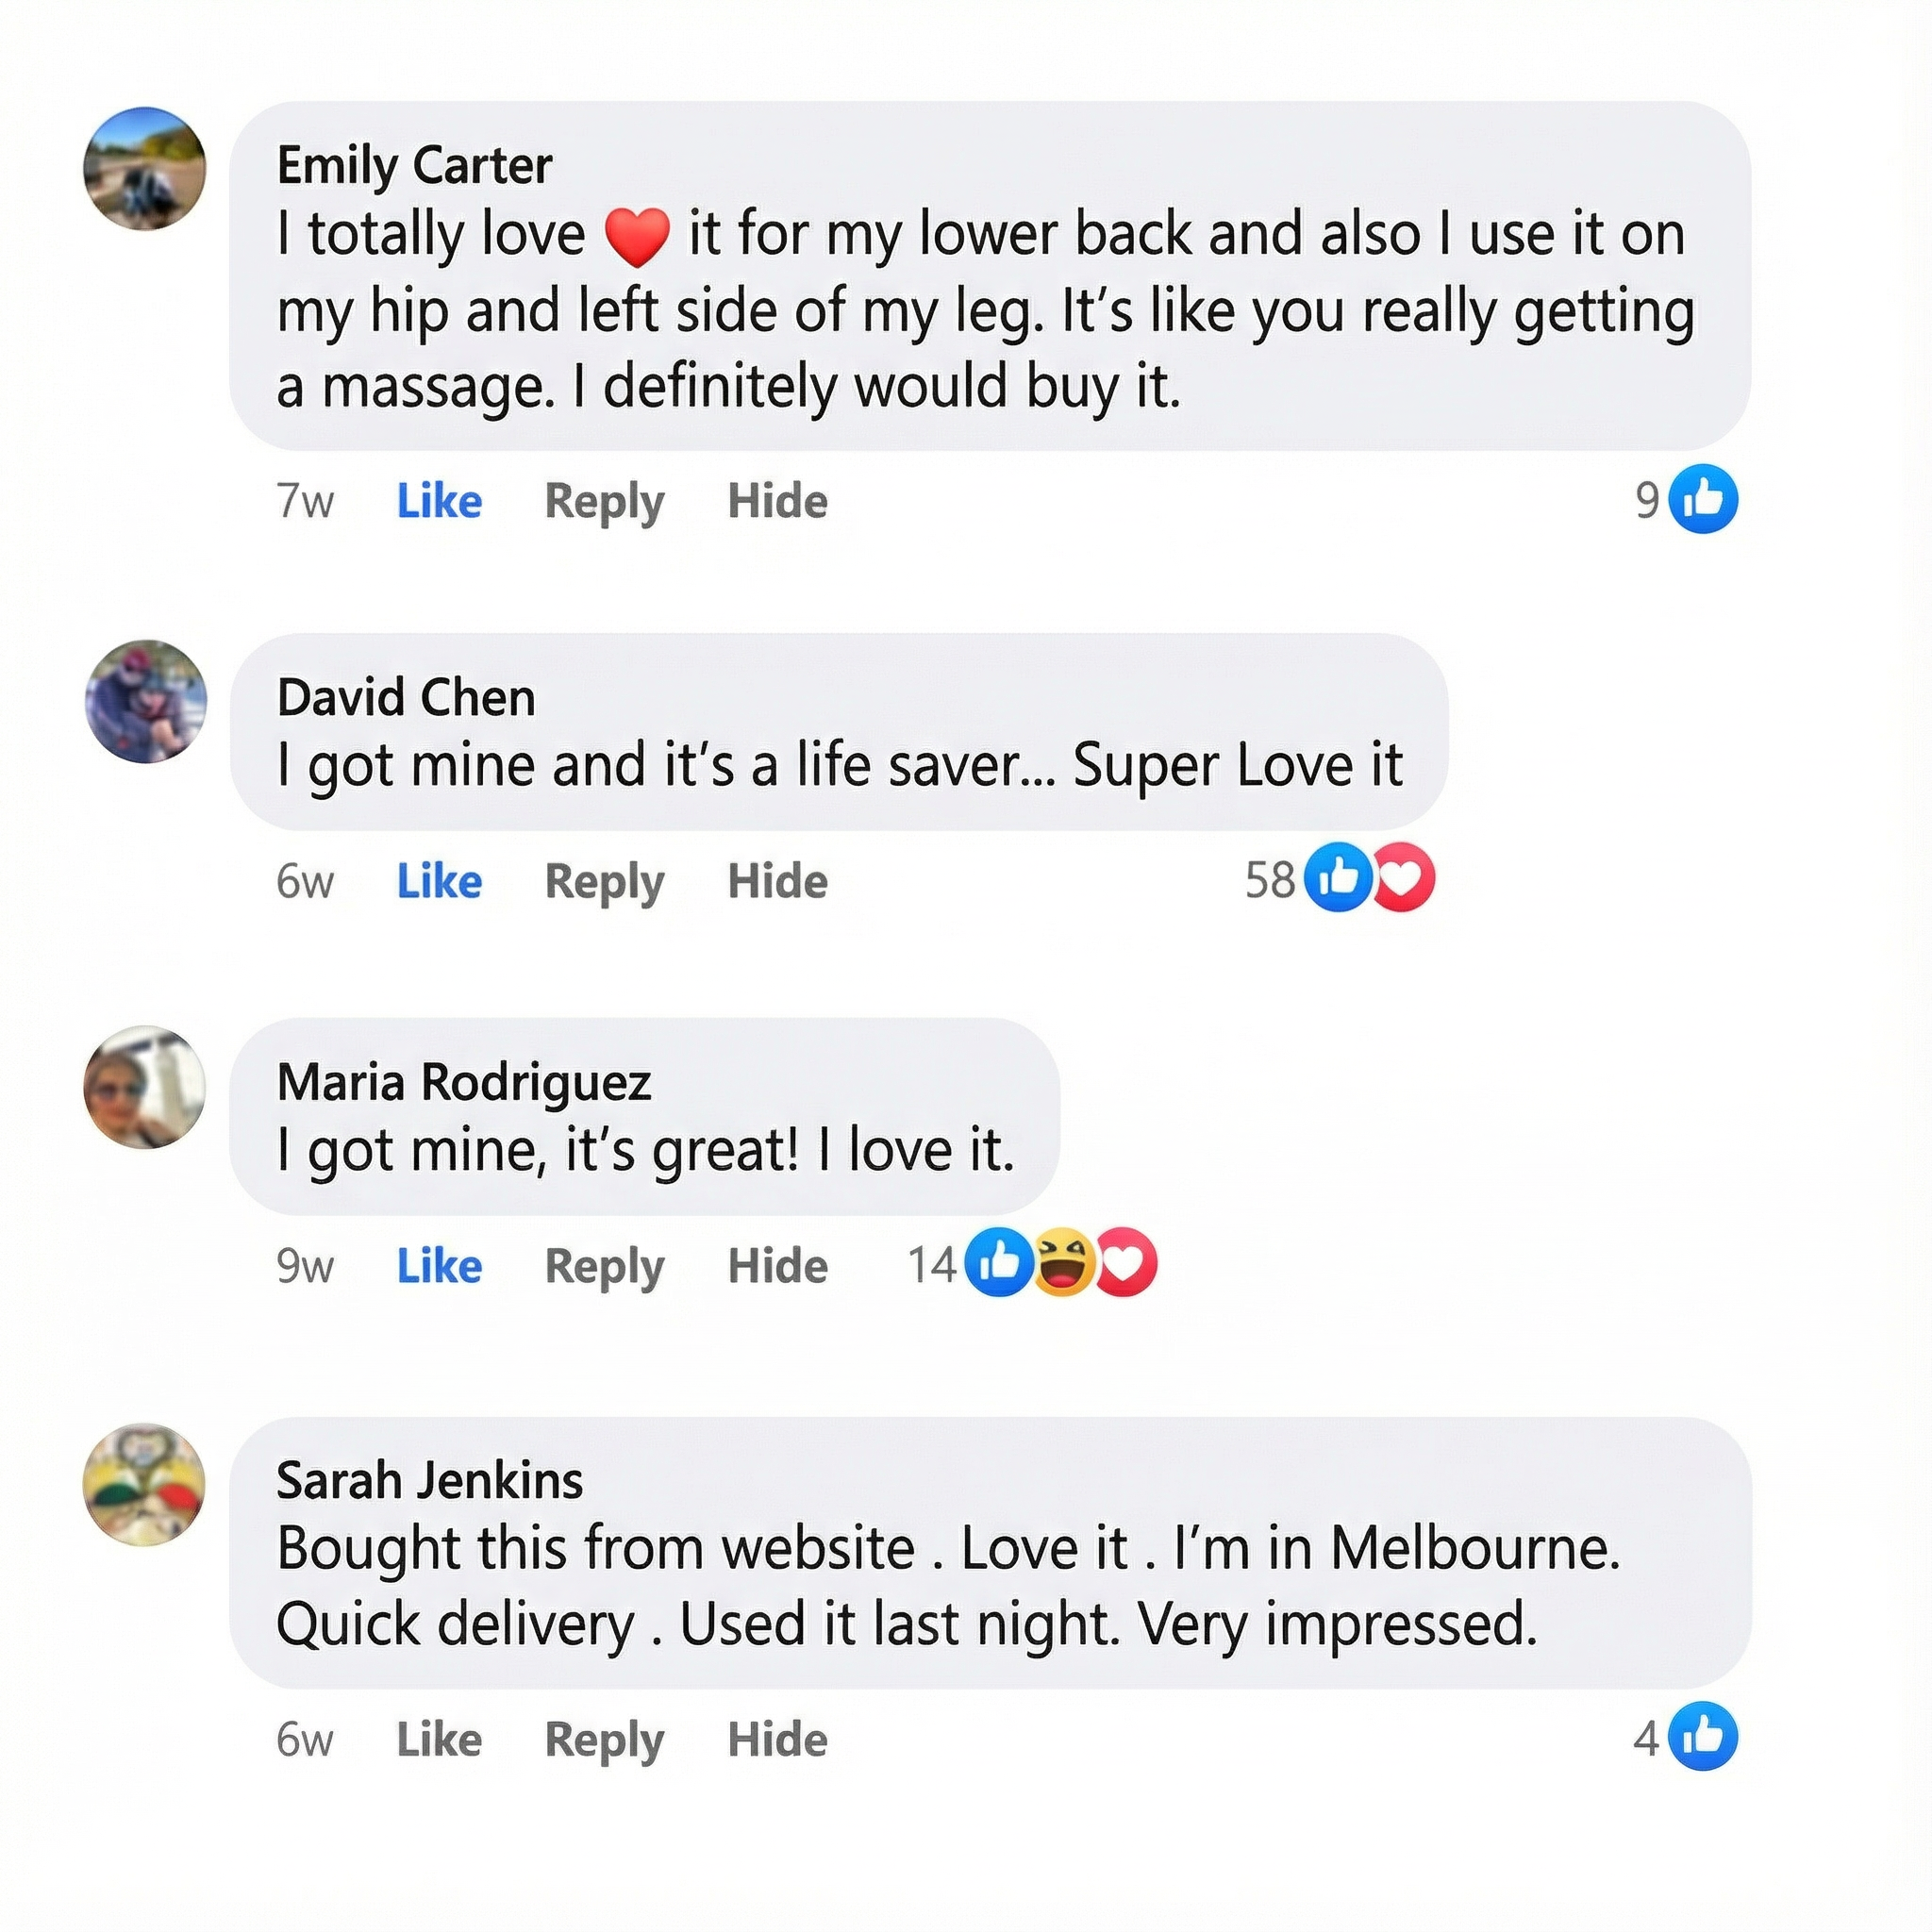Reply to David Chen's comment
This screenshot has width=1932, height=1932.
click(604, 882)
